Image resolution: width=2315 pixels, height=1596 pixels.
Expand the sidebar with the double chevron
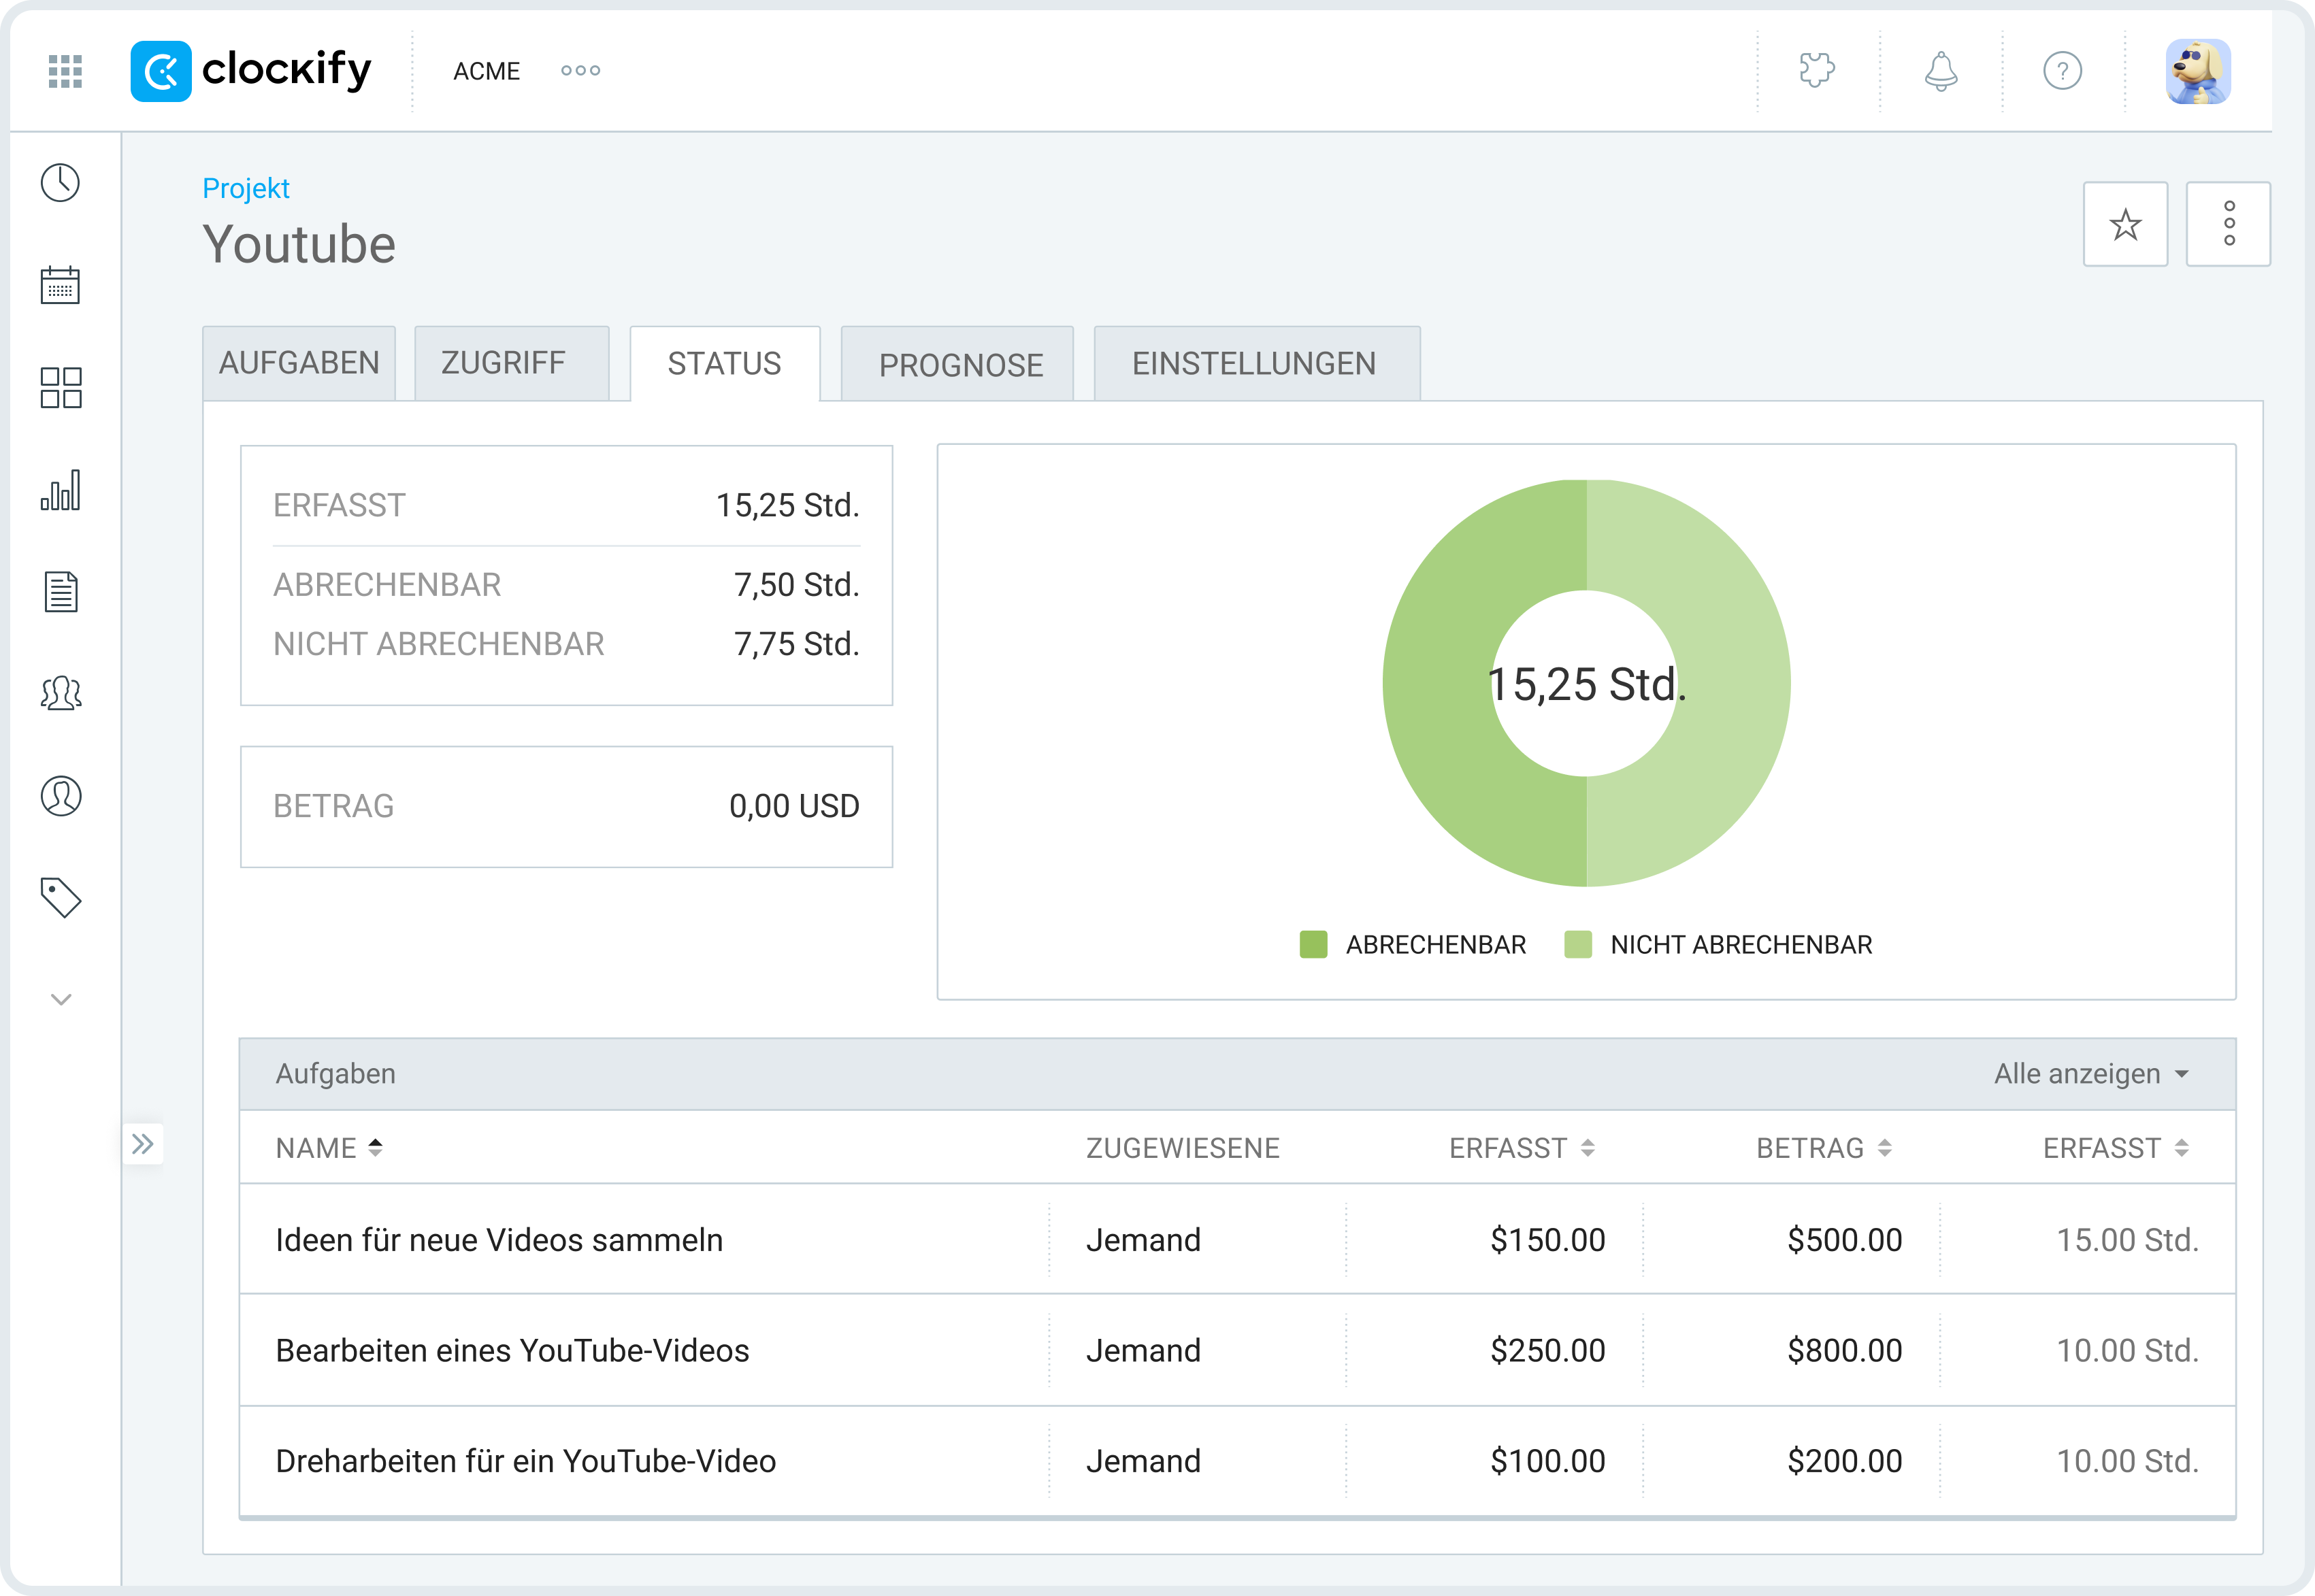click(x=143, y=1144)
